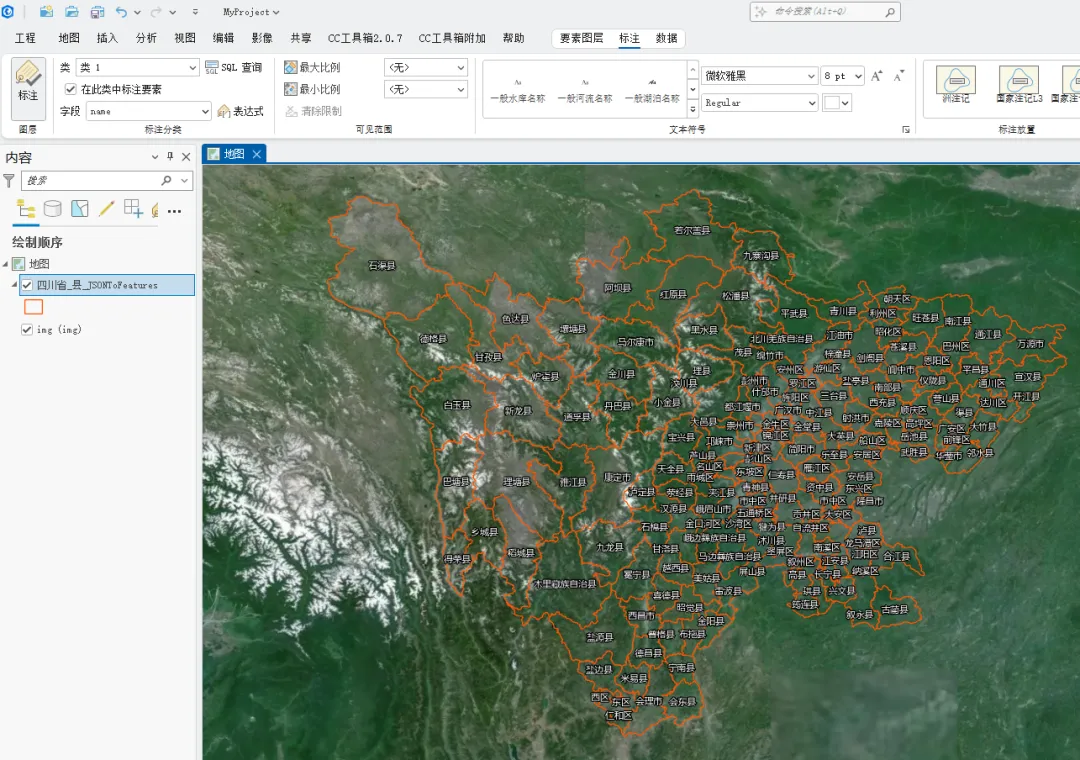The image size is (1080, 760).
Task: Expand the text symbol gallery
Action: coord(693,110)
